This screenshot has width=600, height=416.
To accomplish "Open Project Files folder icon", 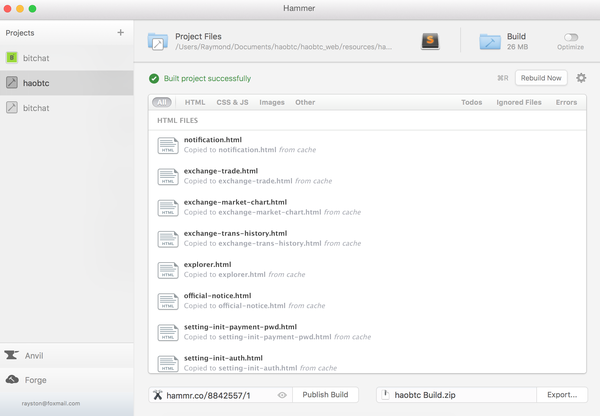I will (x=158, y=41).
